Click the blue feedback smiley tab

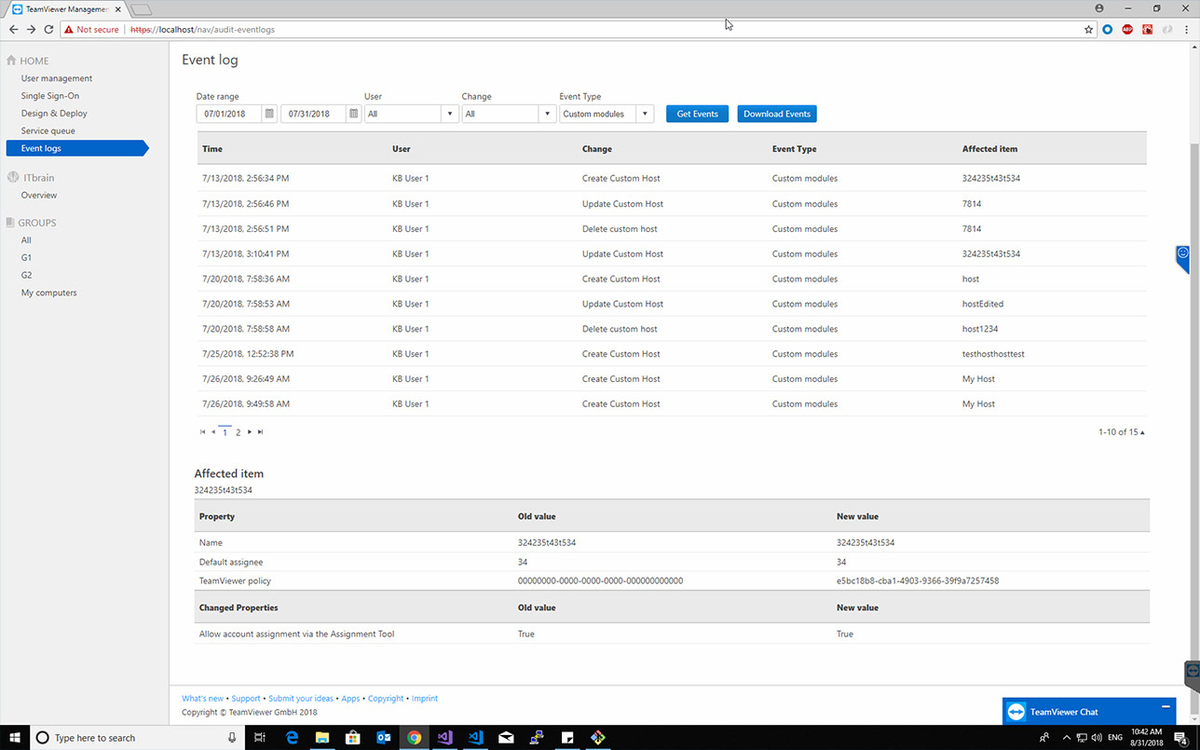[1182, 256]
